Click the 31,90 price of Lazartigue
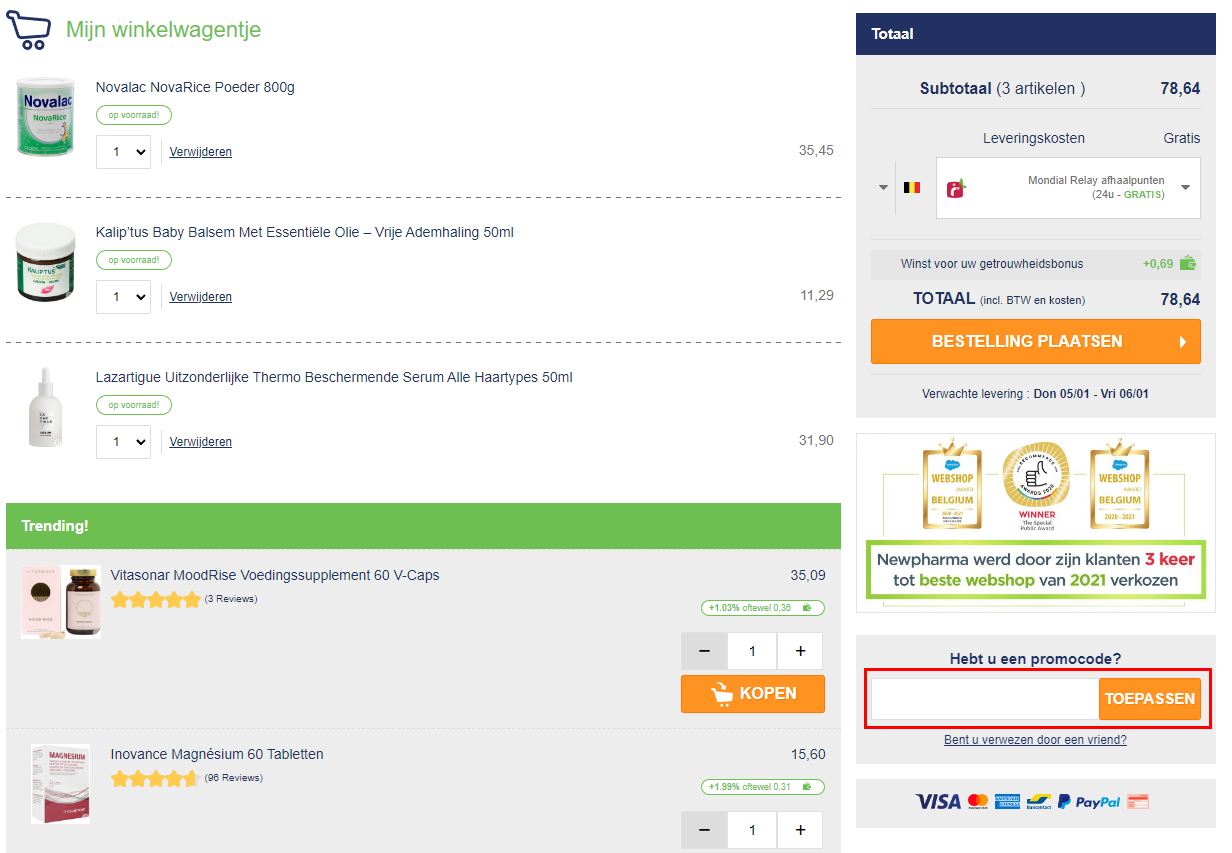This screenshot has width=1232, height=853. pyautogui.click(x=816, y=440)
